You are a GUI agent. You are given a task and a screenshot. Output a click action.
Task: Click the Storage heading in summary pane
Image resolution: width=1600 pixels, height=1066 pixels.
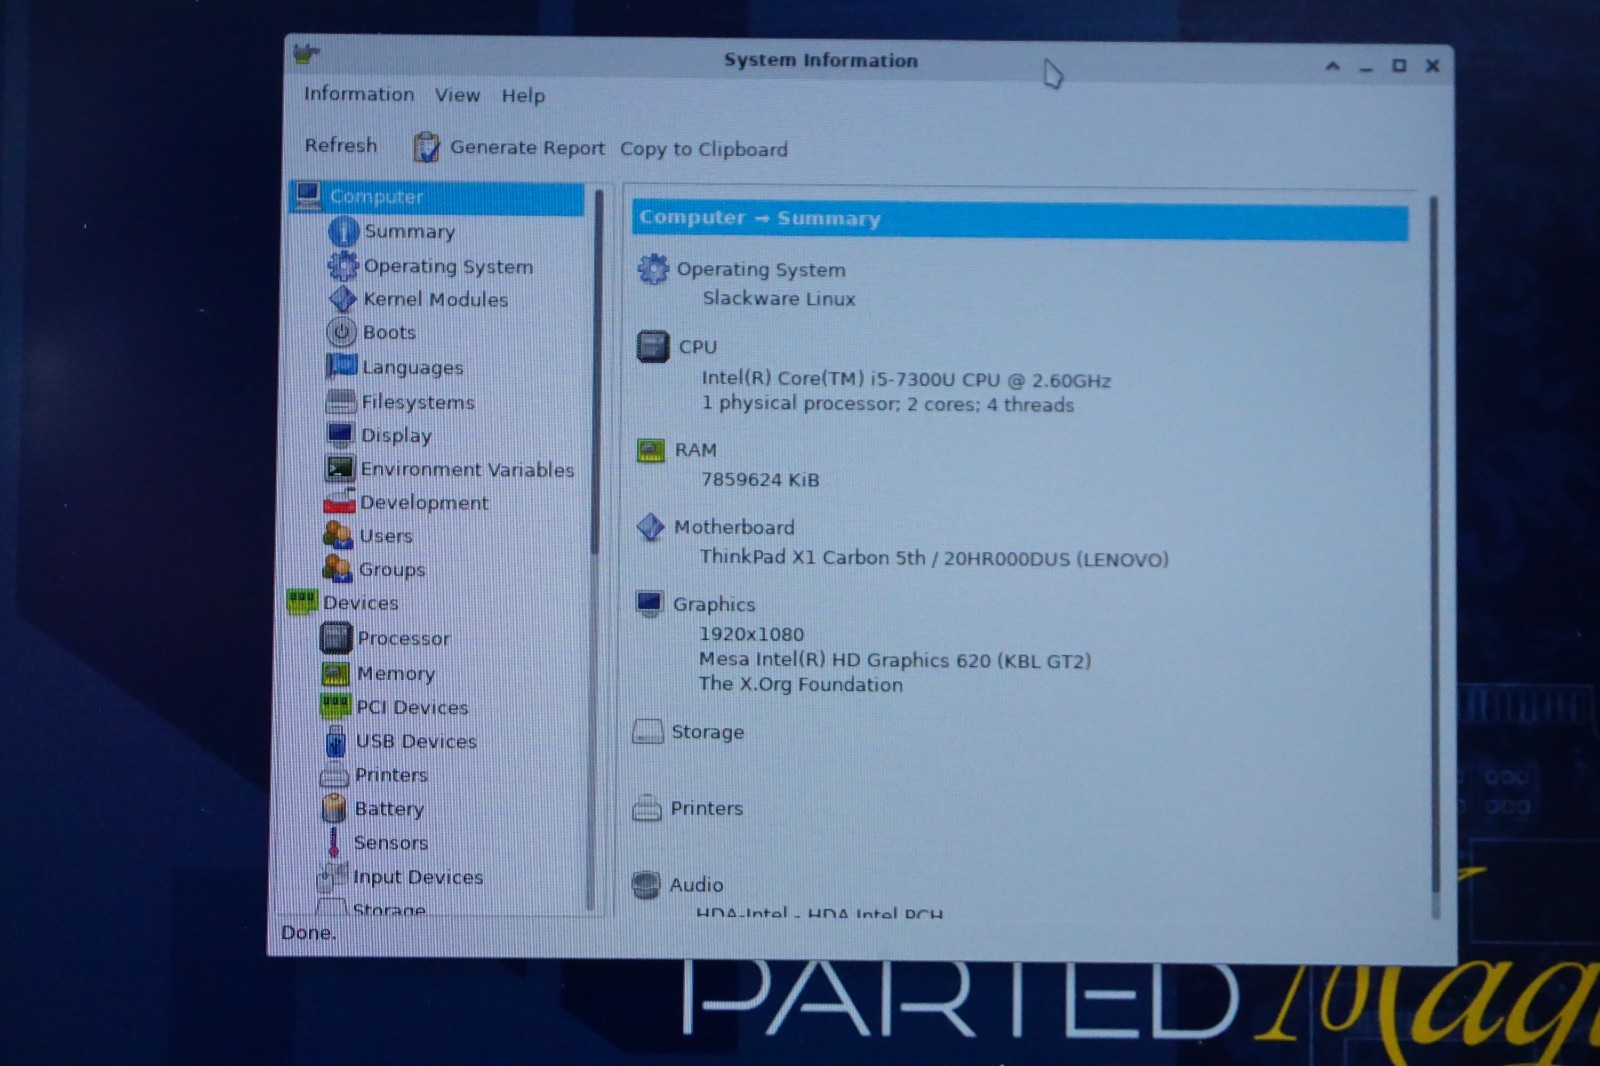(x=708, y=732)
